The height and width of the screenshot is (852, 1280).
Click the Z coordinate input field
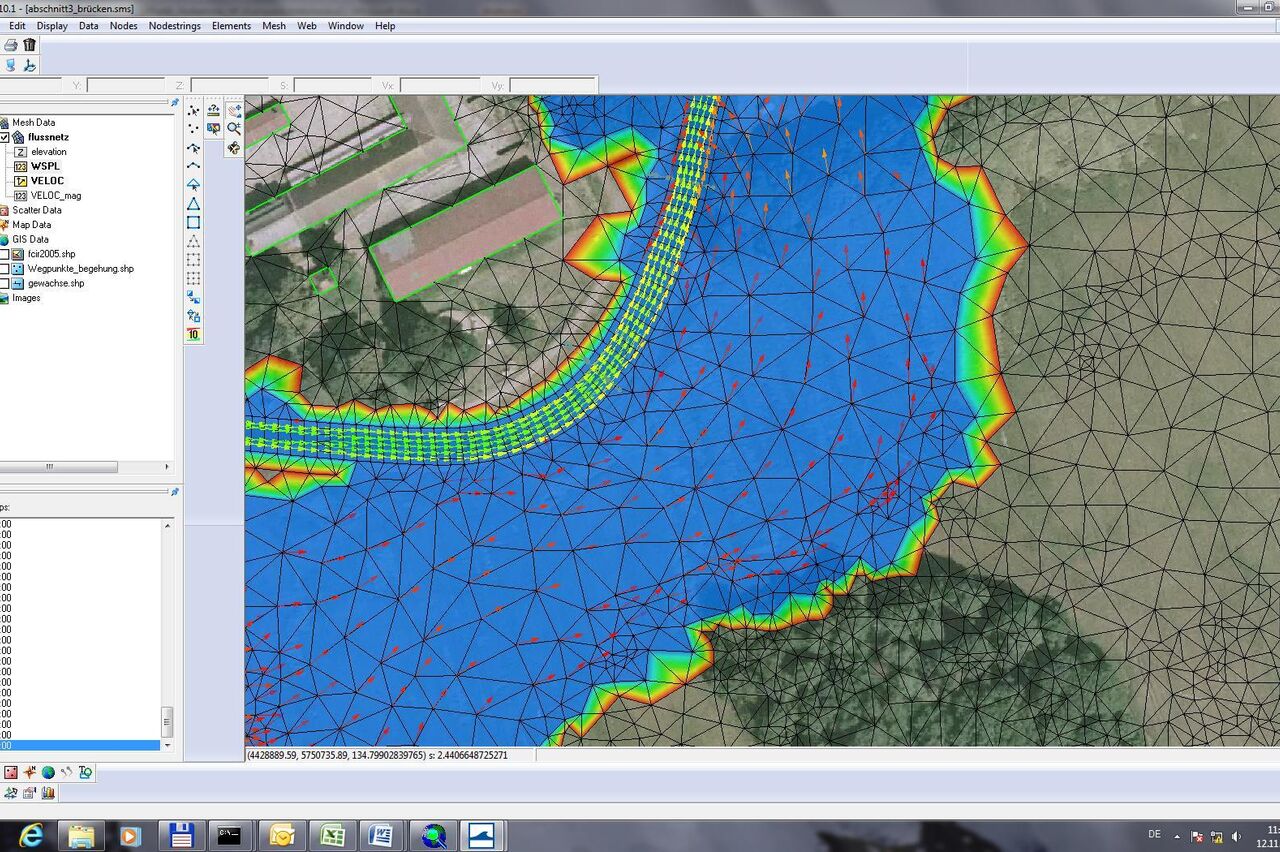229,86
